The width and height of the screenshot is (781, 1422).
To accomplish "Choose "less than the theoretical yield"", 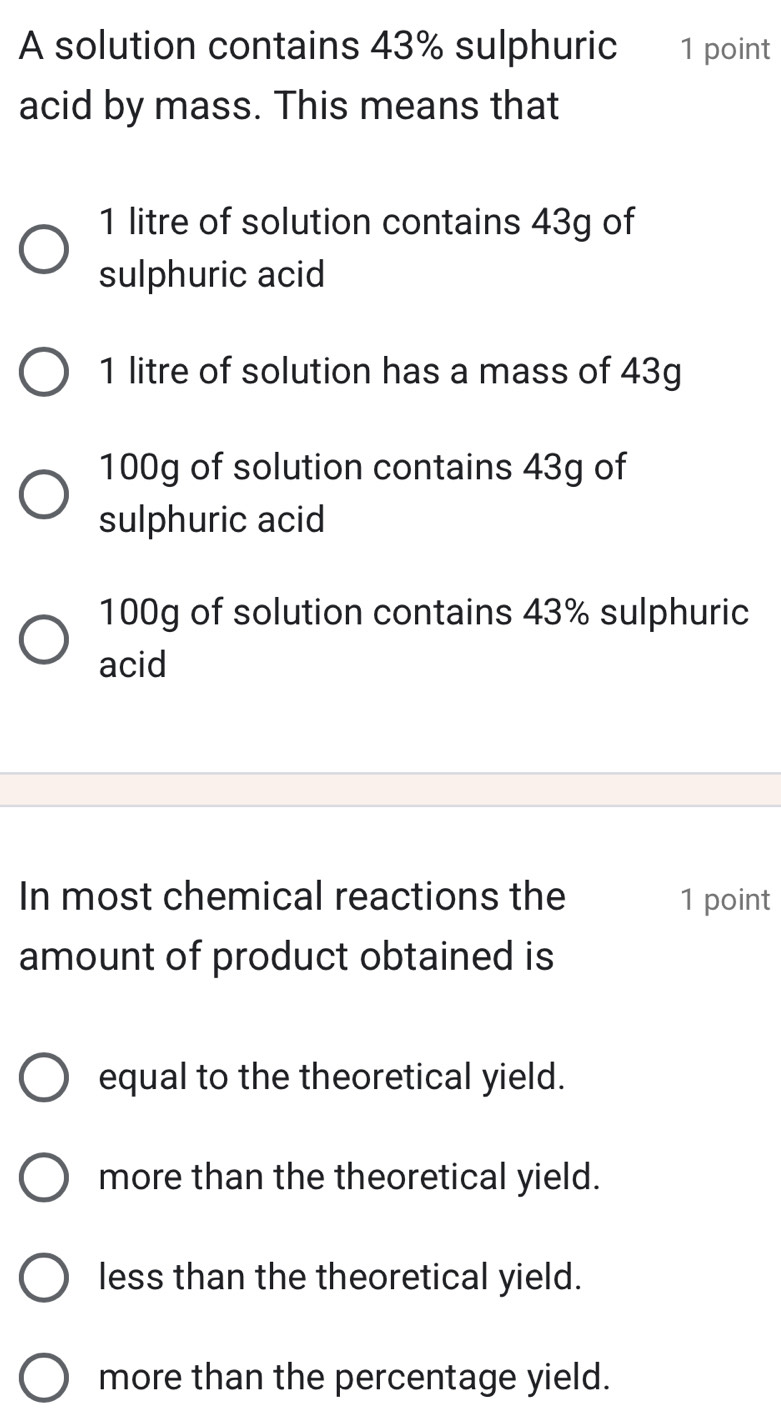I will pyautogui.click(x=43, y=1278).
